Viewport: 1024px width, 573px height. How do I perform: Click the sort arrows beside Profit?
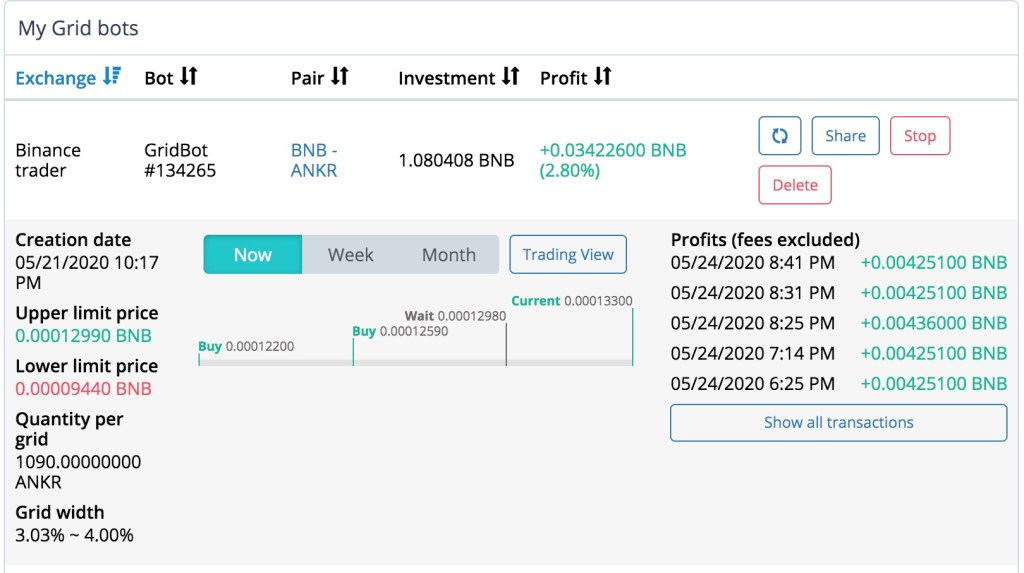click(x=602, y=77)
